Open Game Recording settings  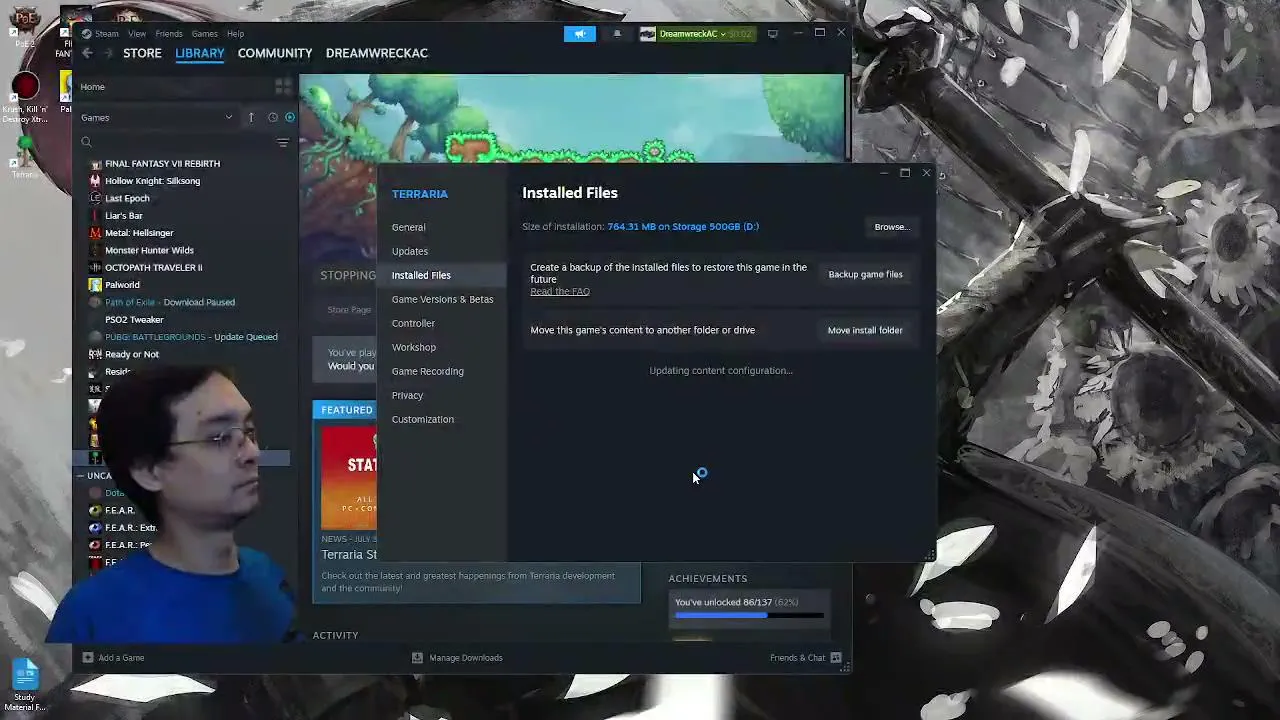click(x=428, y=371)
